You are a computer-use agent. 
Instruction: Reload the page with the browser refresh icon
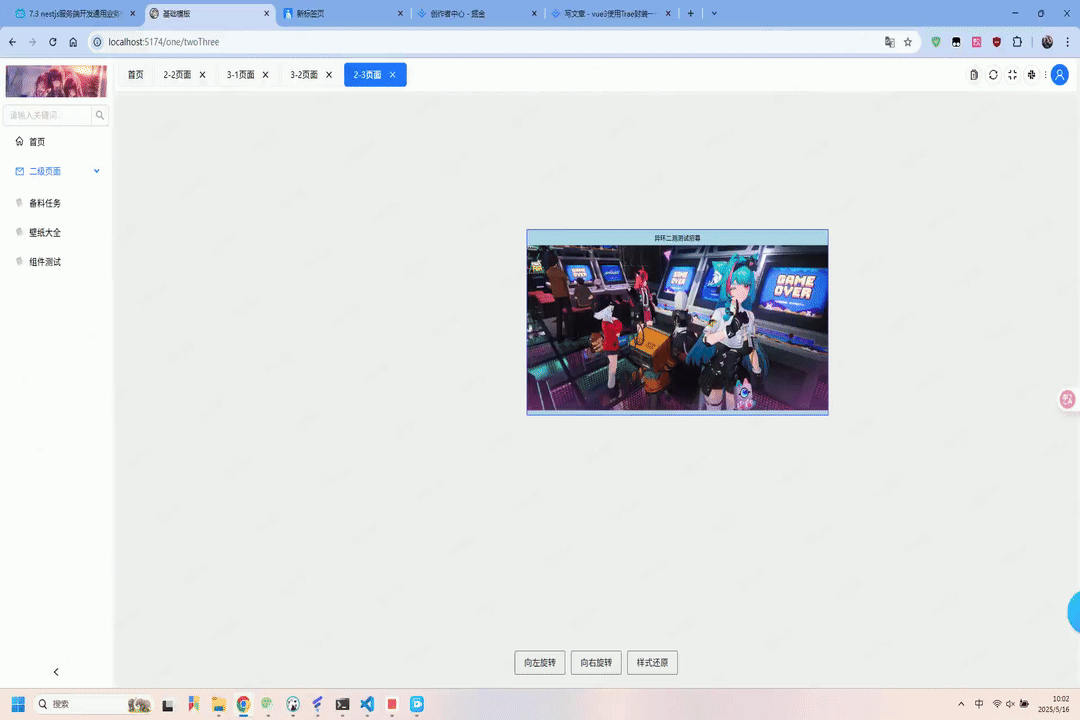tap(52, 42)
